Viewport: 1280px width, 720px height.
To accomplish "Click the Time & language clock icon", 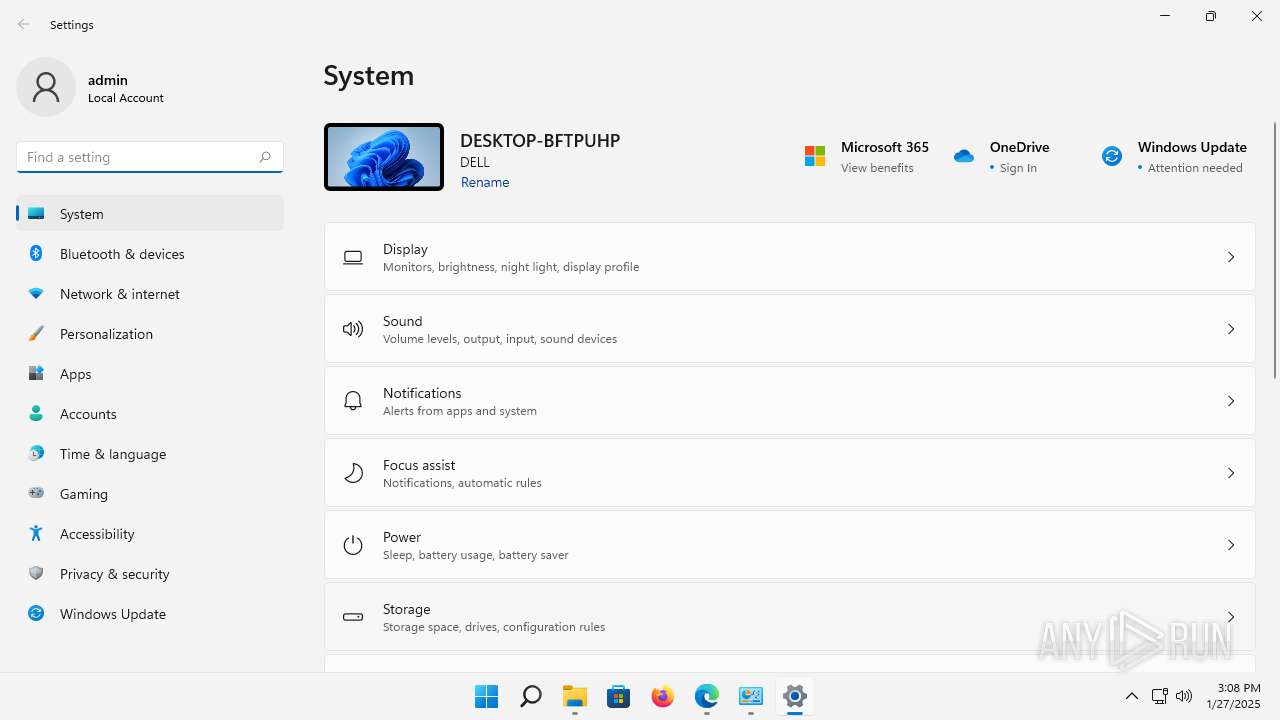I will (x=36, y=454).
